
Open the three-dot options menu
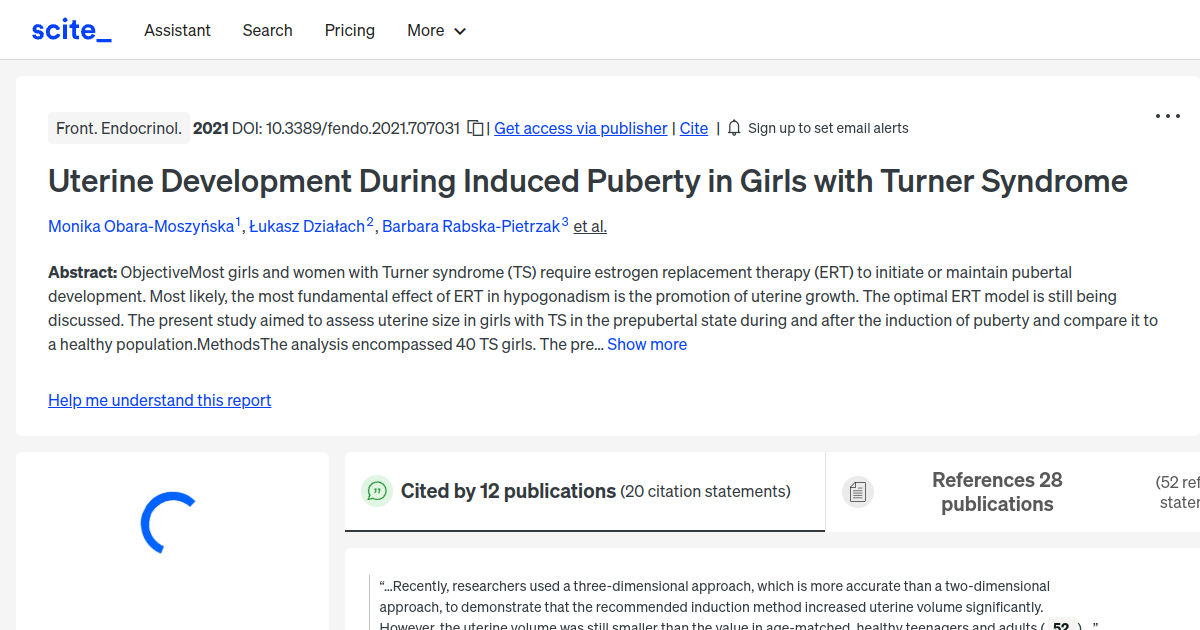[1167, 116]
